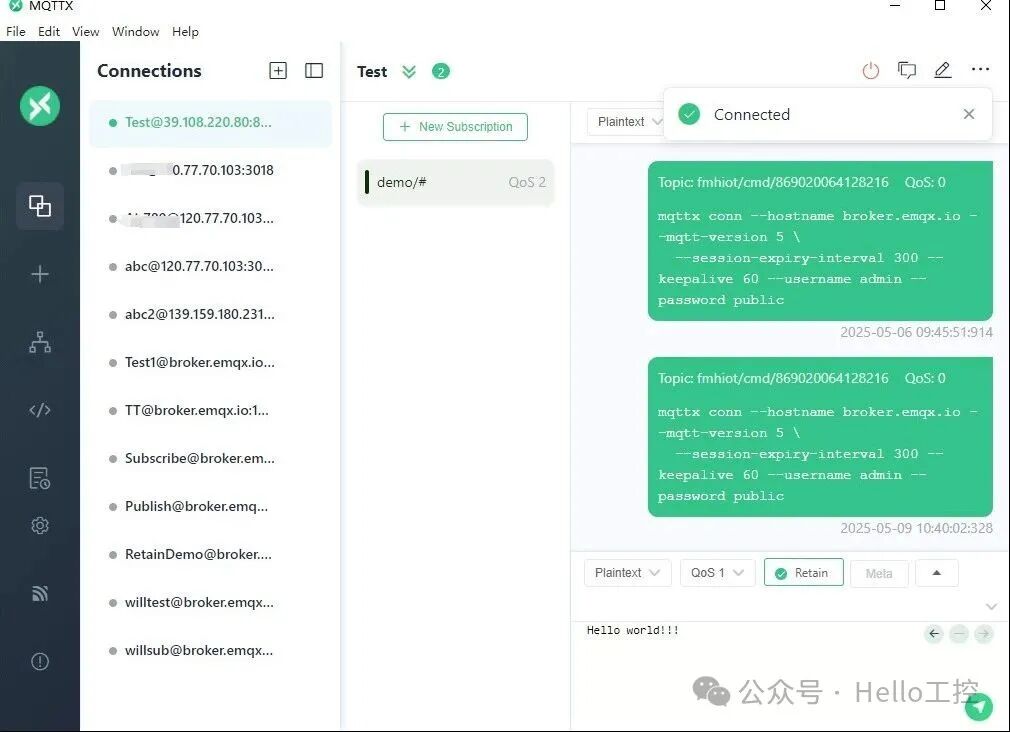Click the plus new connection sidebar icon
1010x732 pixels.
(x=40, y=274)
